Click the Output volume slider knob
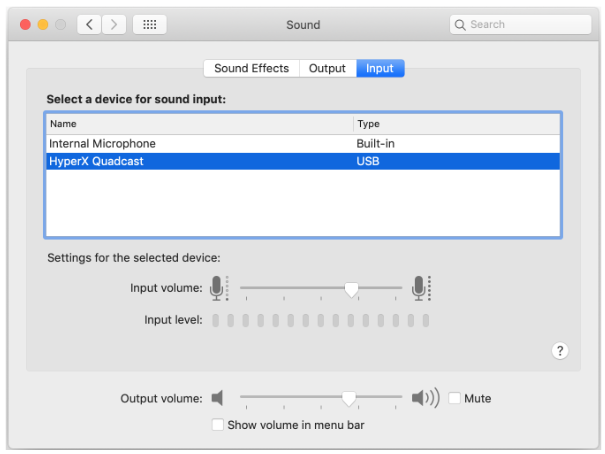605x454 pixels. [x=348, y=398]
